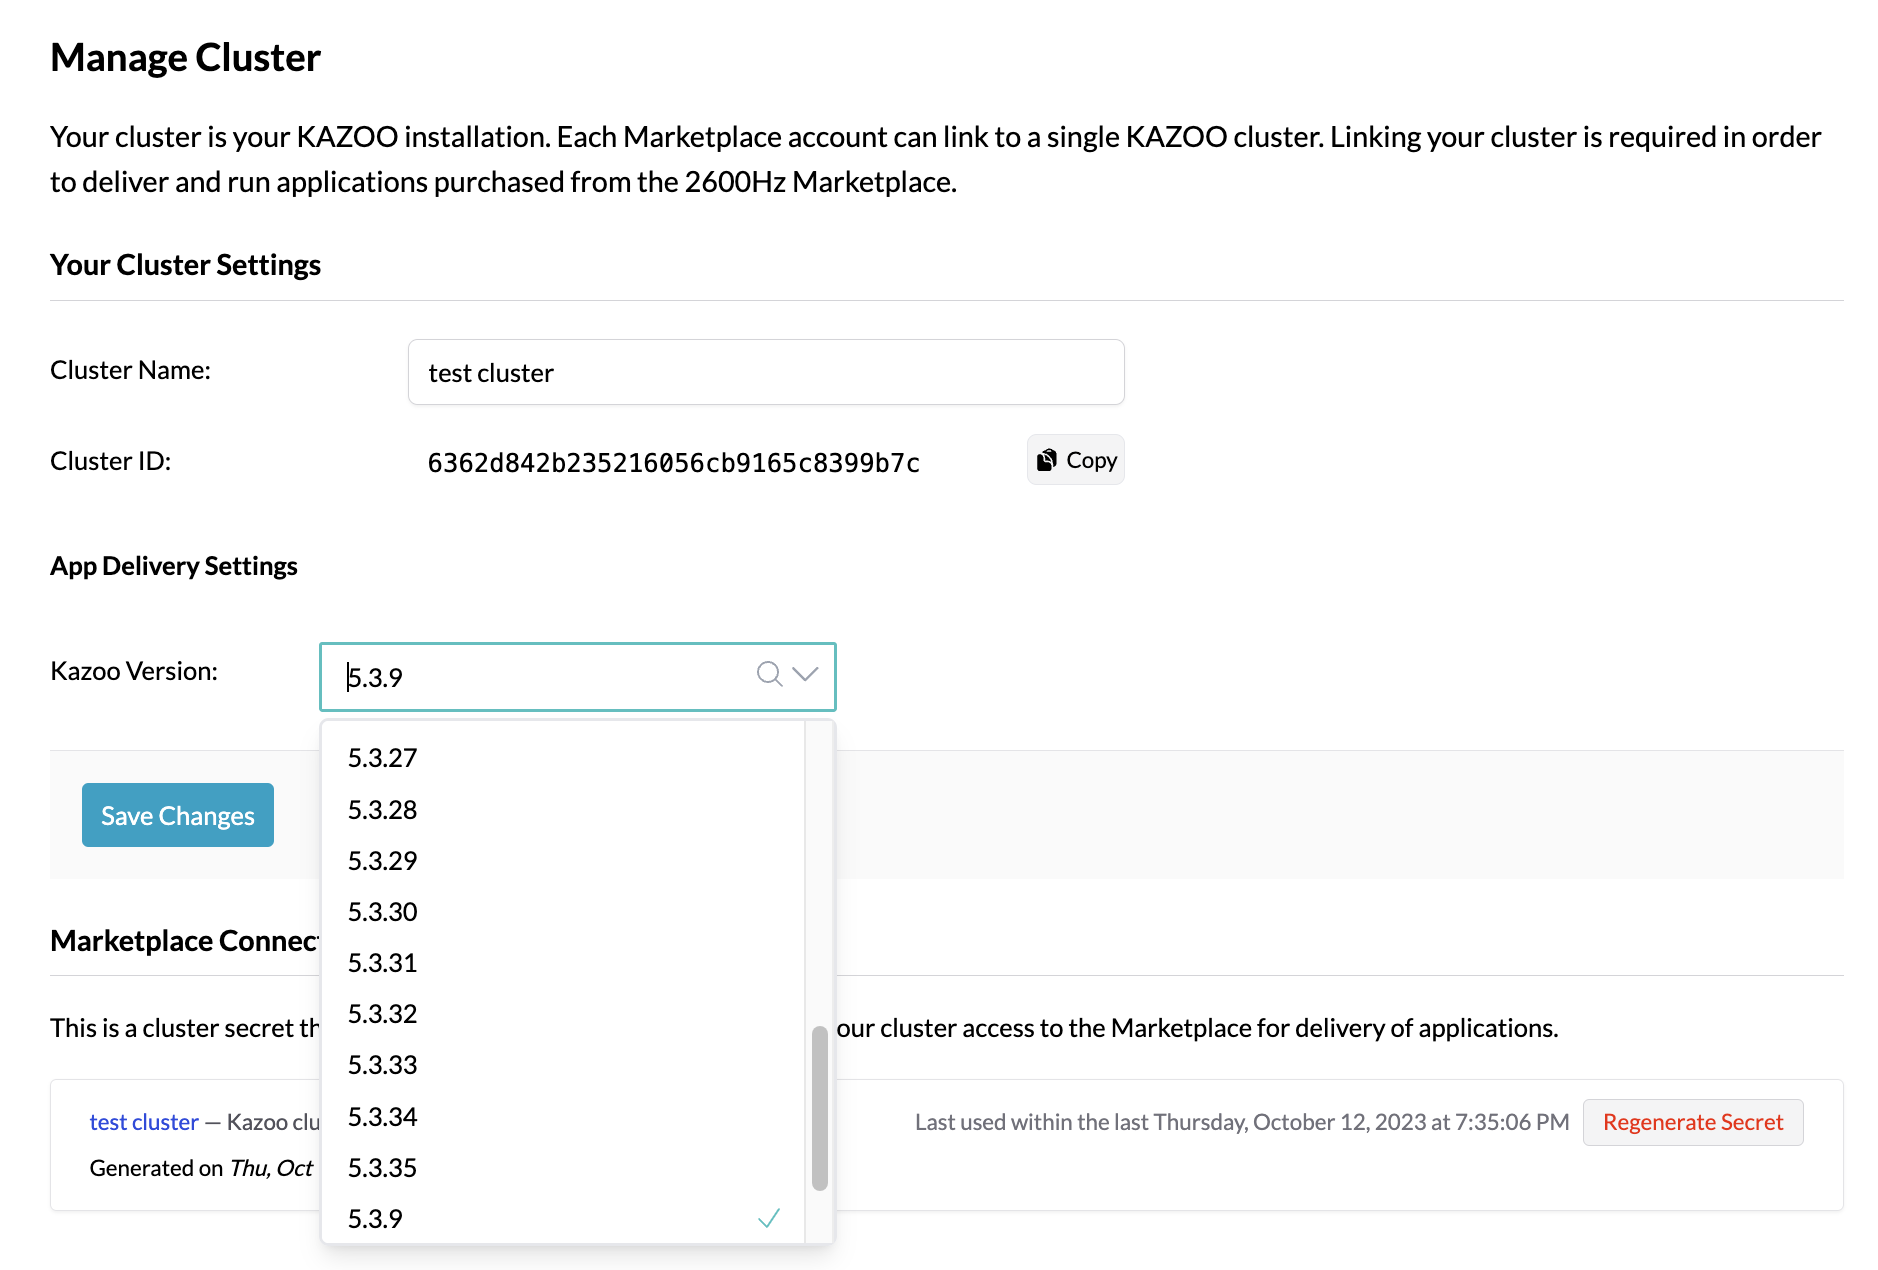Image resolution: width=1878 pixels, height=1270 pixels.
Task: Click the Cluster ID value 6362d842b235216056cb9165c8399b7c
Action: pyautogui.click(x=674, y=463)
